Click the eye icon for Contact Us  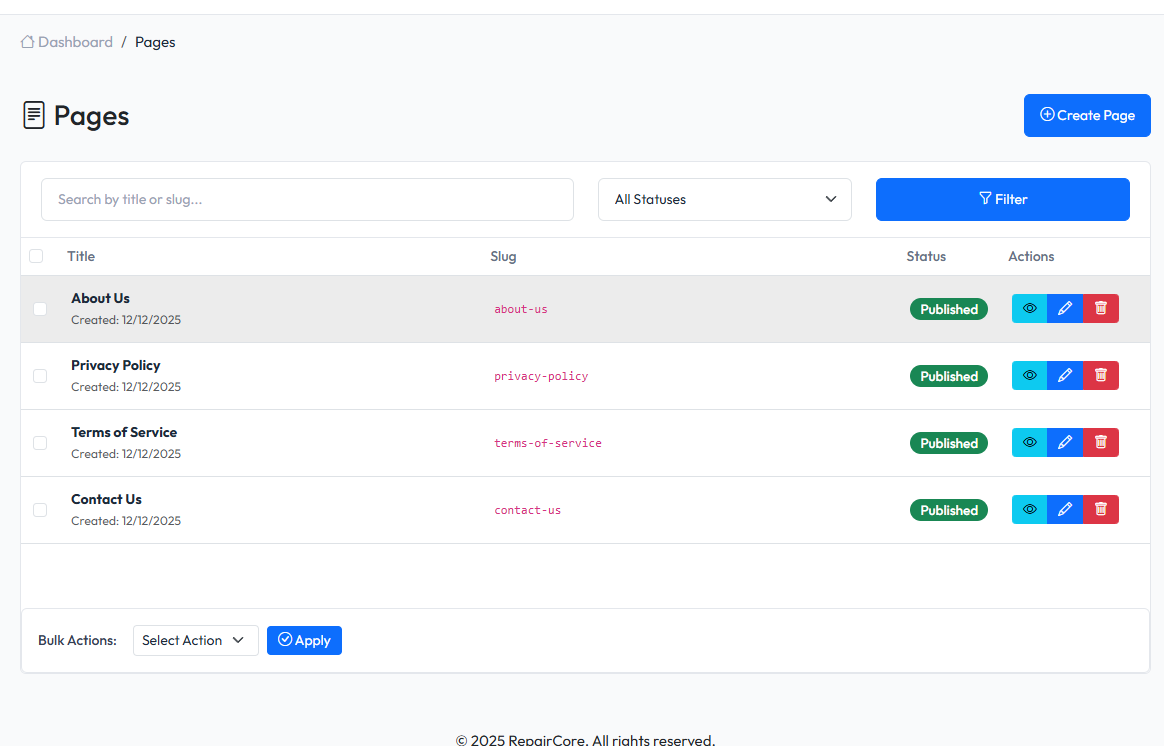click(x=1029, y=509)
